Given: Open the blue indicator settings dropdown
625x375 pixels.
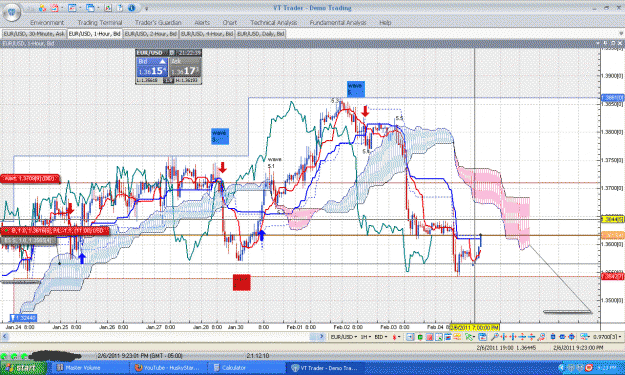Looking at the screenshot, I should [x=584, y=337].
